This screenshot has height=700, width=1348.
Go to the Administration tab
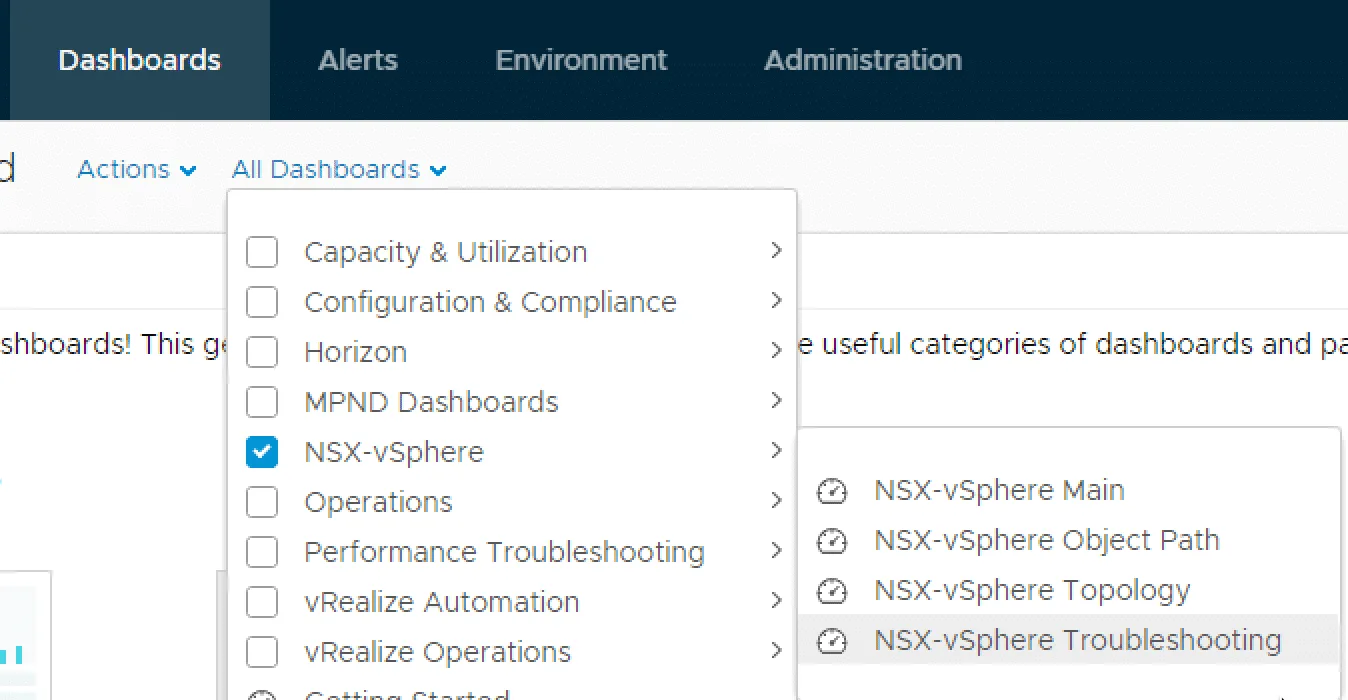pyautogui.click(x=863, y=60)
